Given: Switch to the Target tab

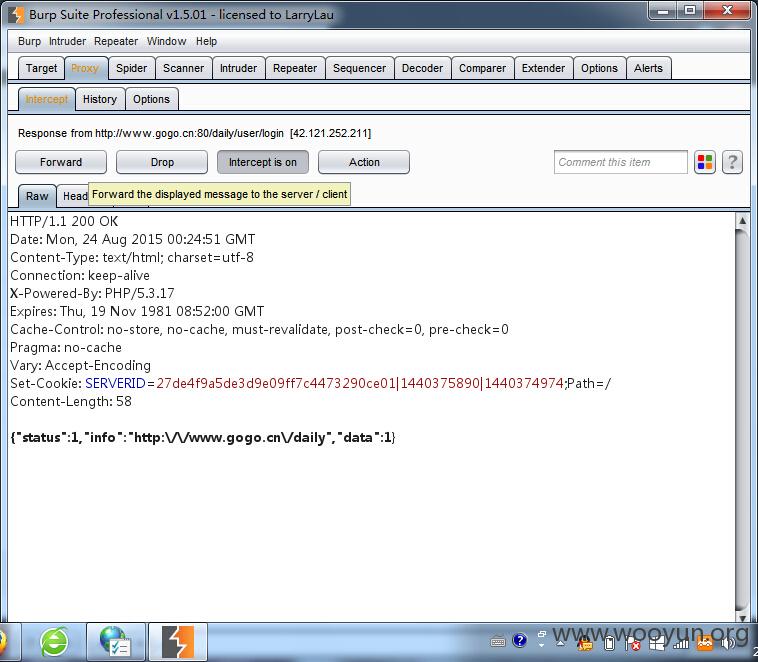Looking at the screenshot, I should click(41, 68).
